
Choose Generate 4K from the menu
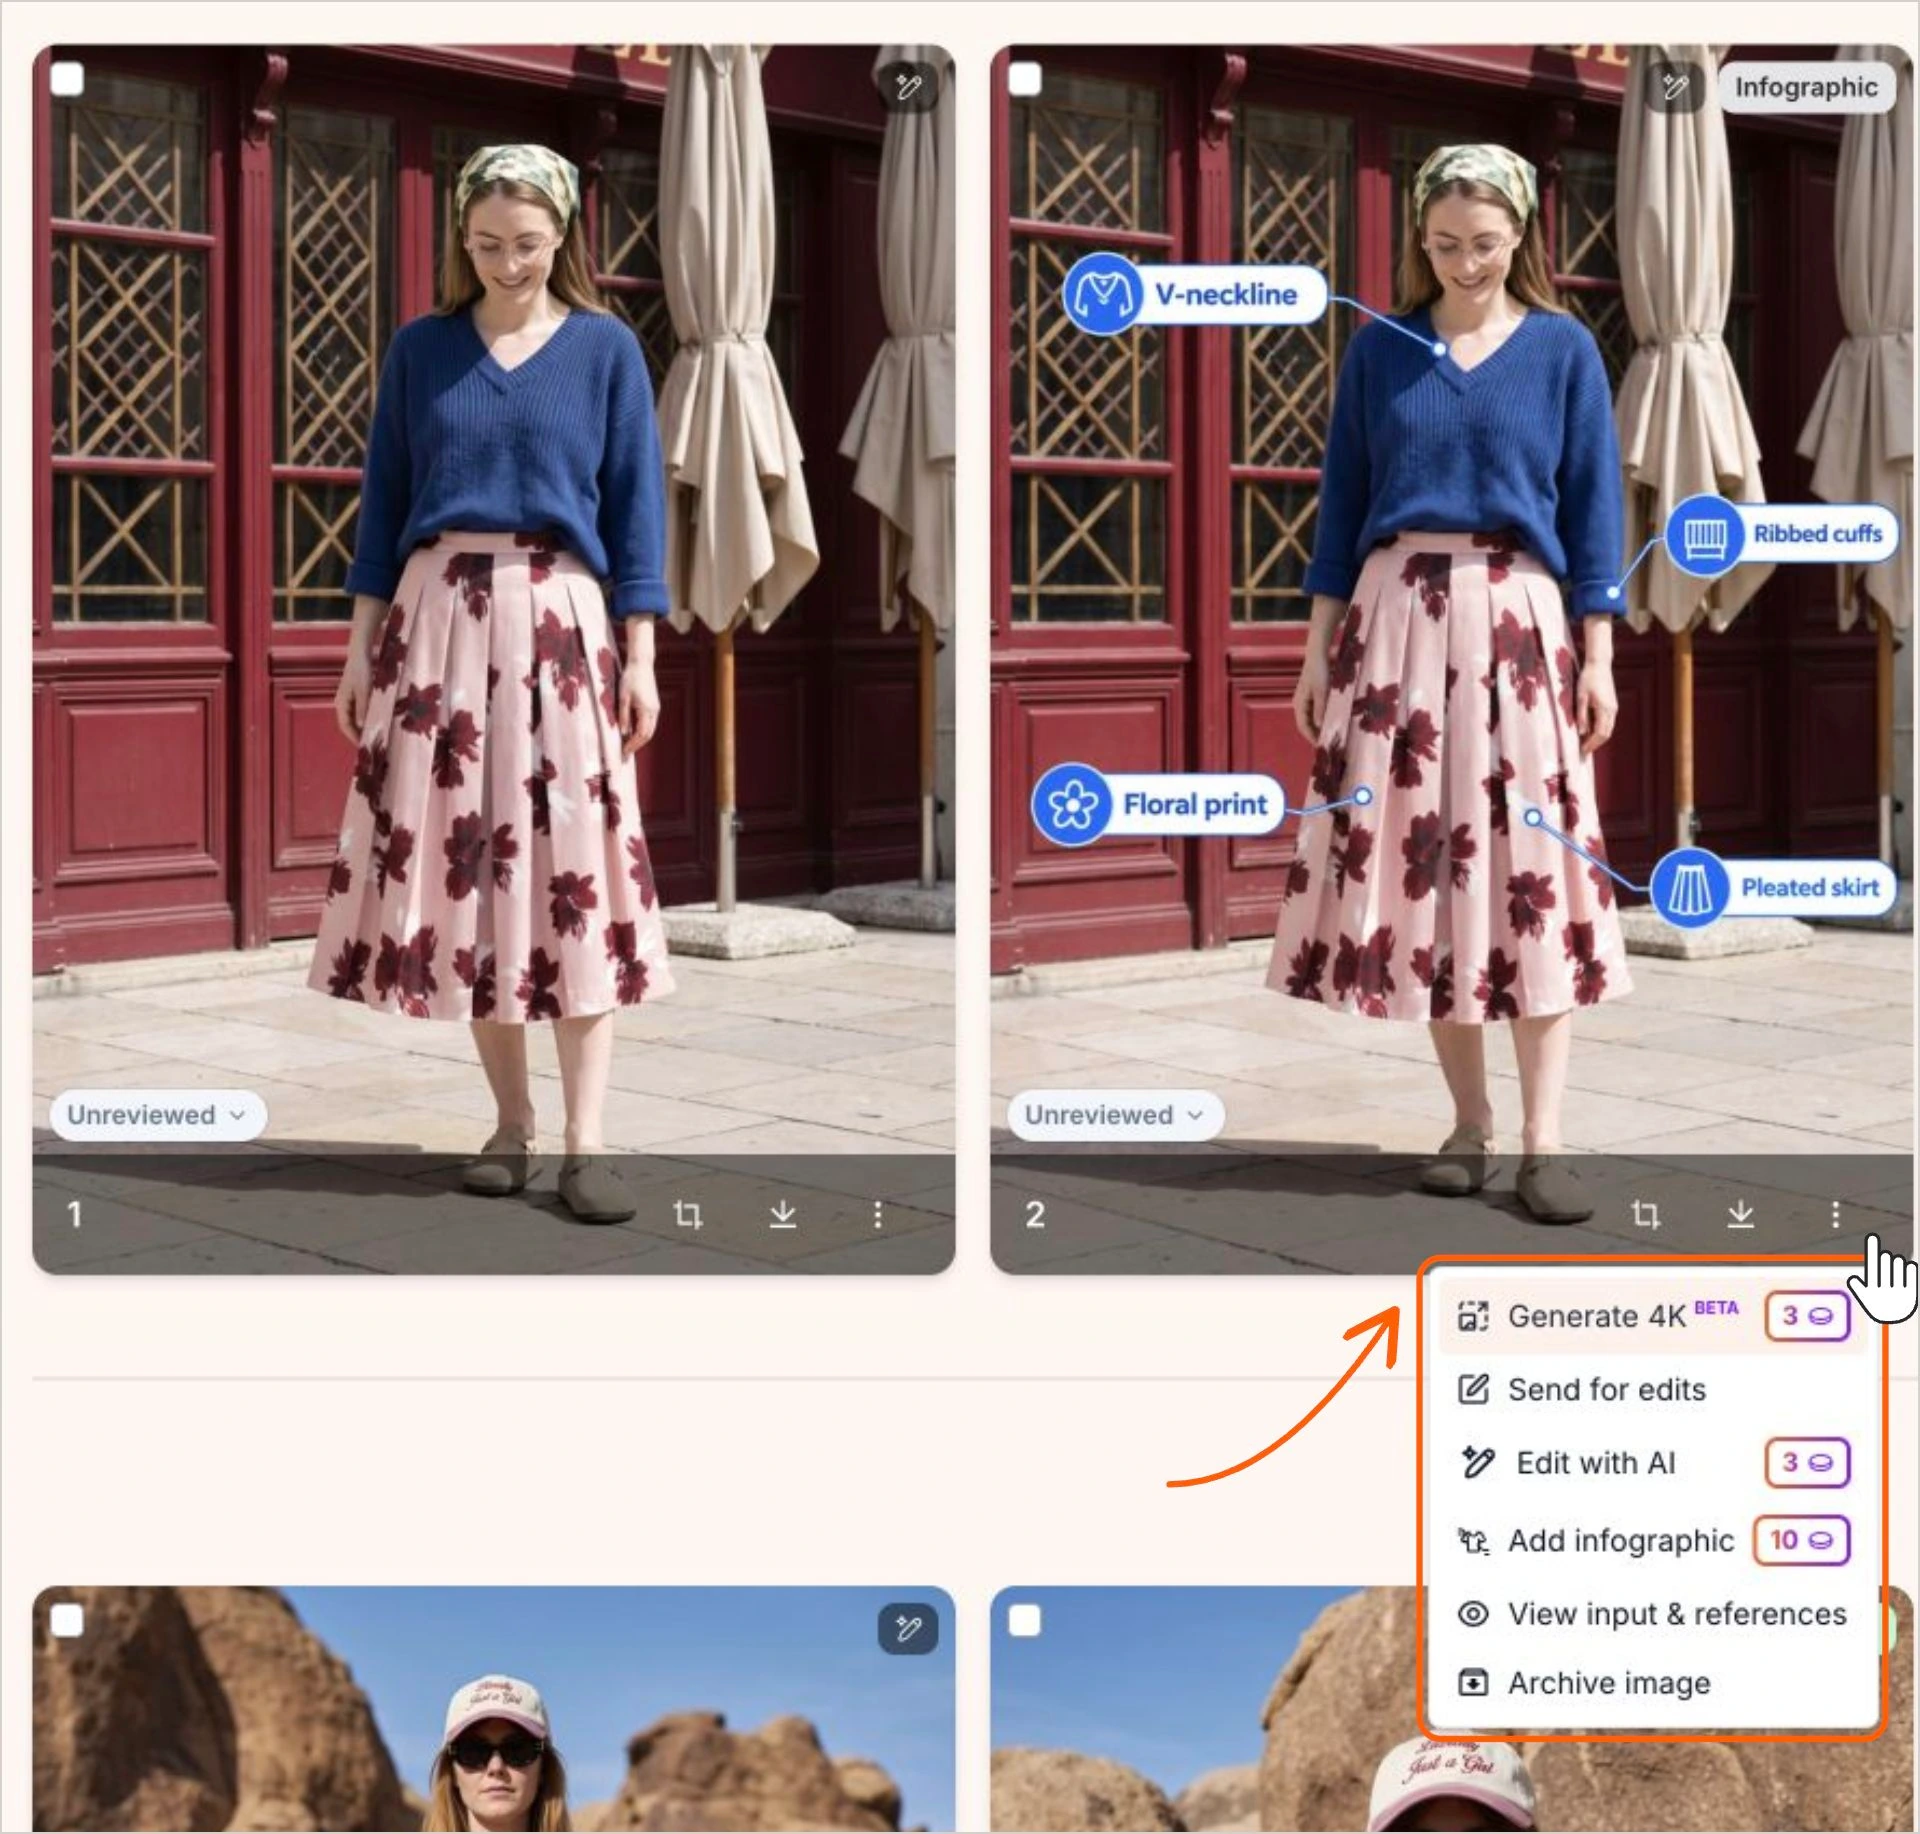tap(1652, 1317)
